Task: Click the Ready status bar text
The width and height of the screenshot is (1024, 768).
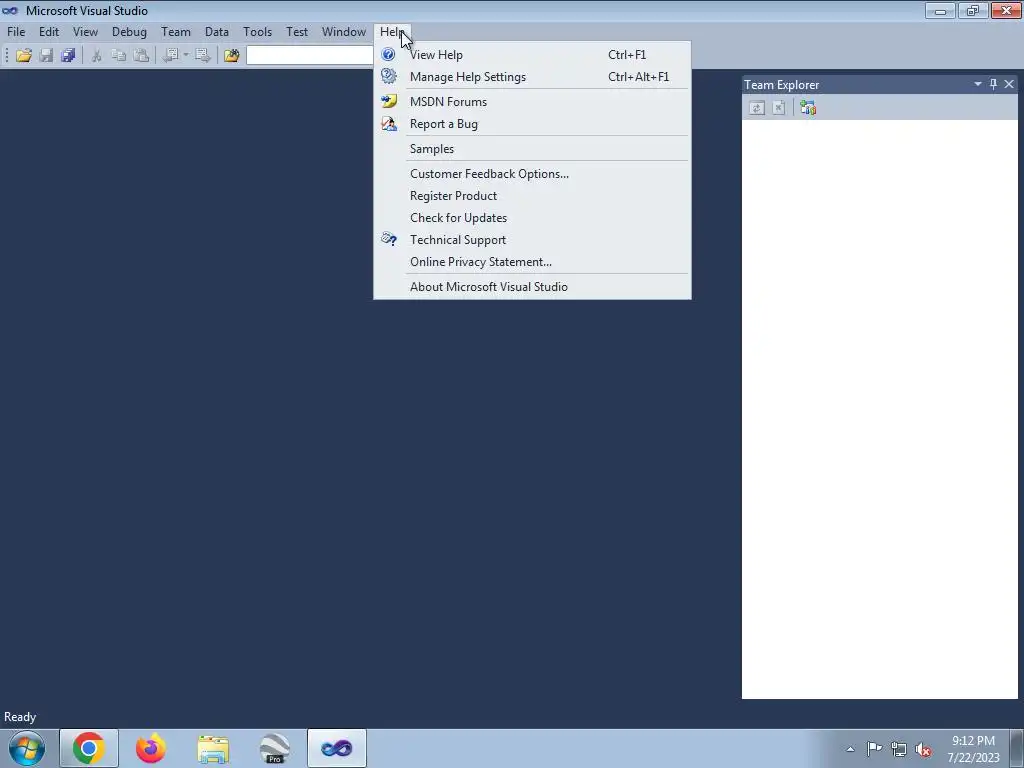Action: coord(20,716)
